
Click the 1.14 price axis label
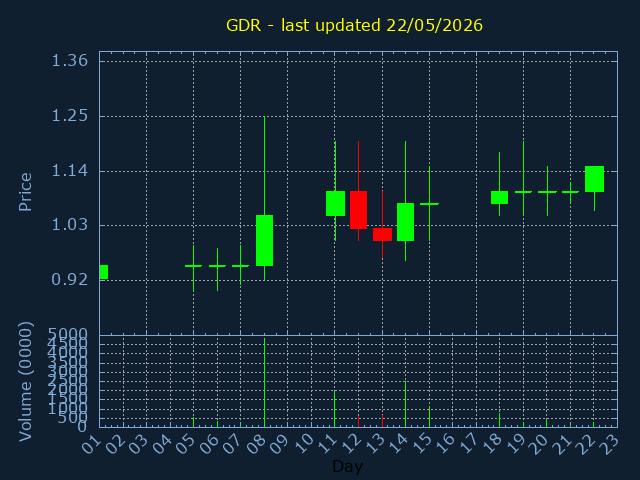pos(69,171)
